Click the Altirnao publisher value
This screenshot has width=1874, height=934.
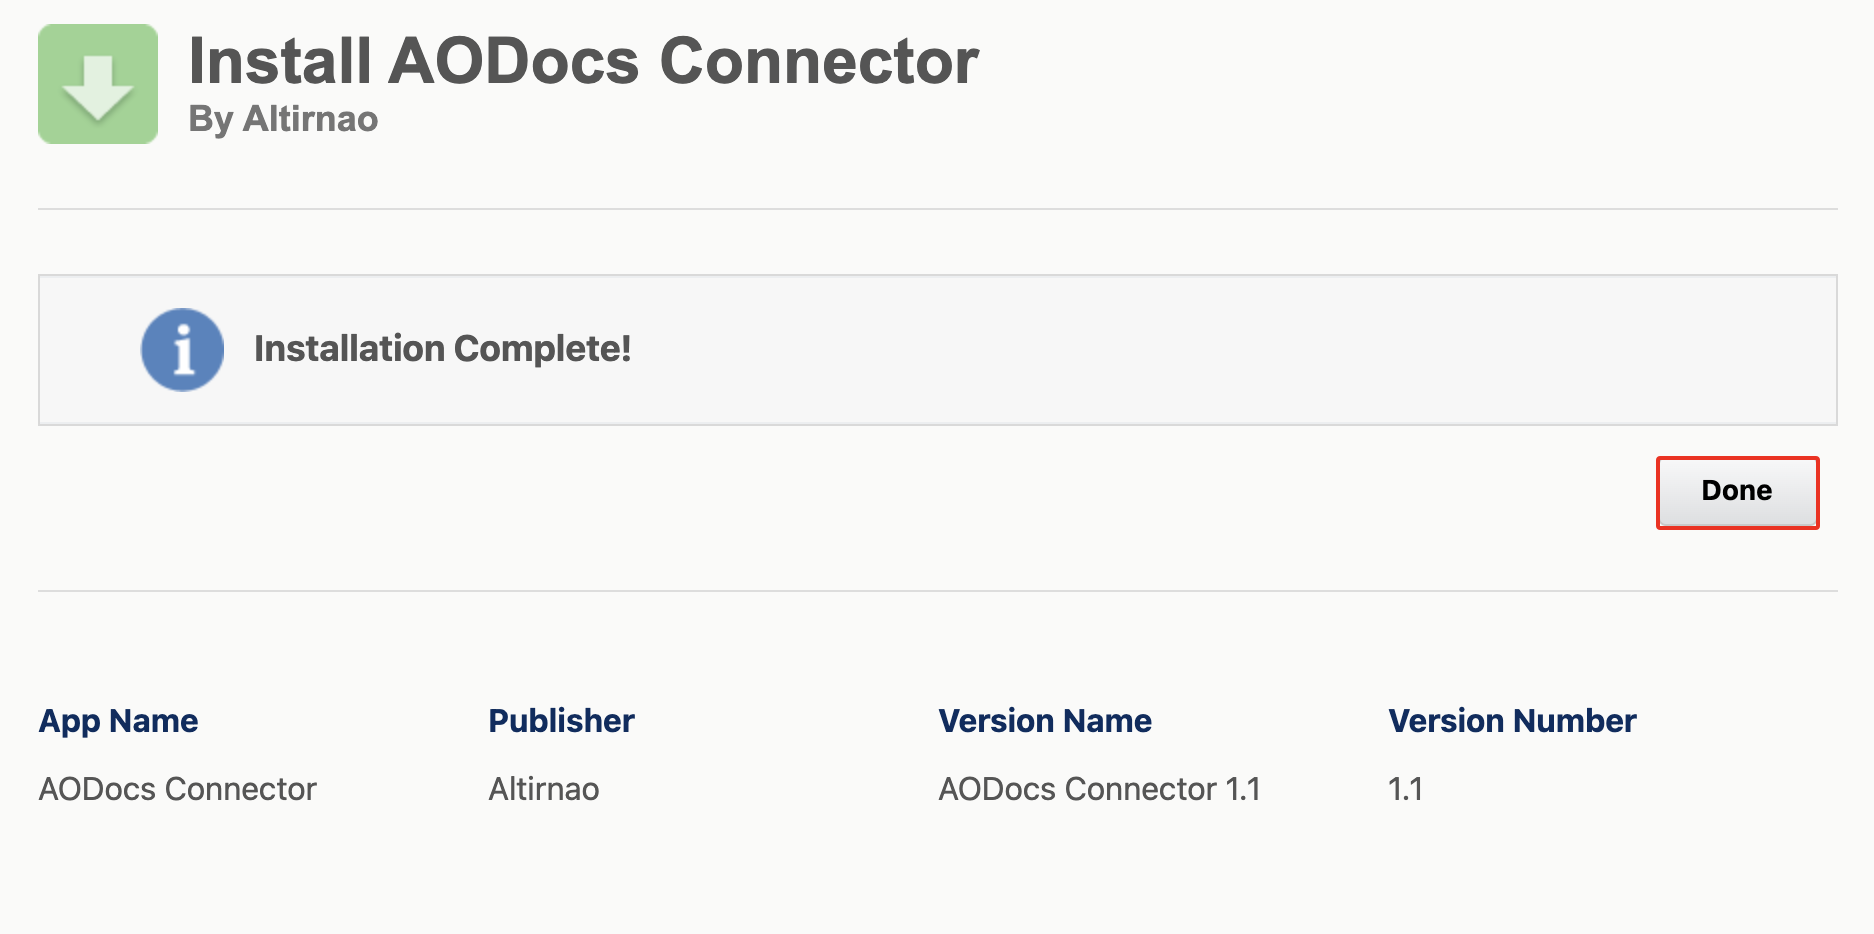pos(543,789)
